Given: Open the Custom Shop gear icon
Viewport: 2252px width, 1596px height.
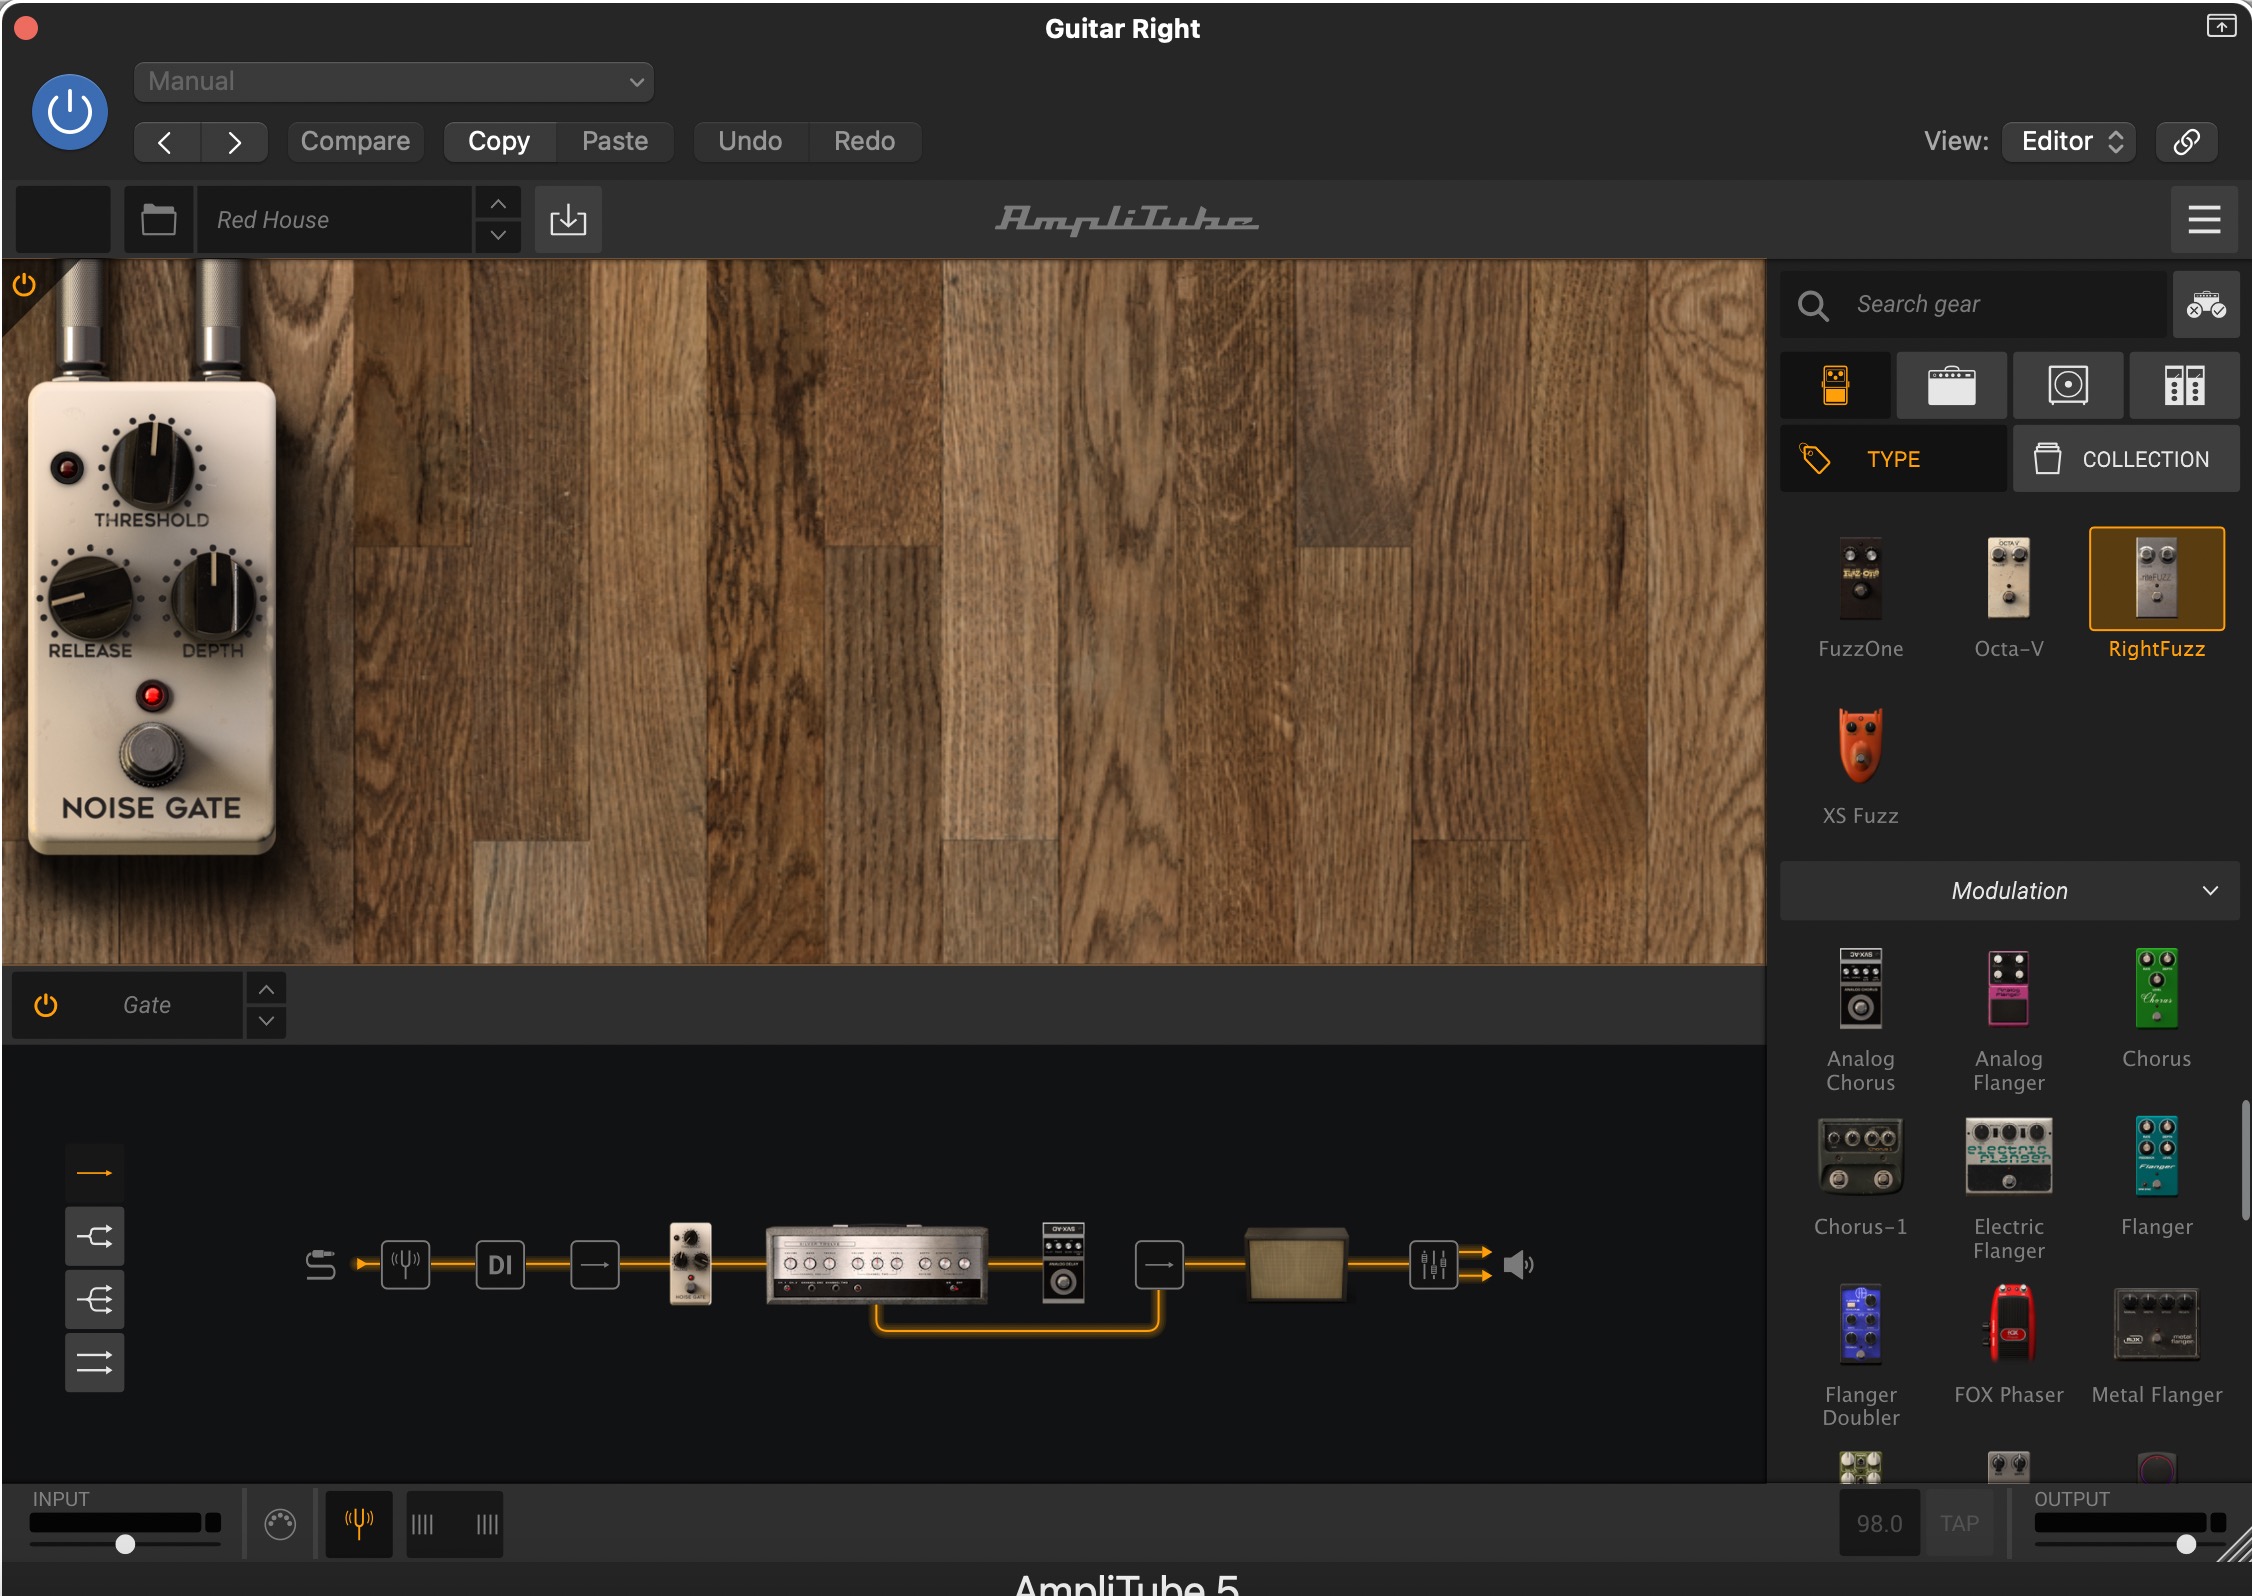Looking at the screenshot, I should coord(2205,304).
